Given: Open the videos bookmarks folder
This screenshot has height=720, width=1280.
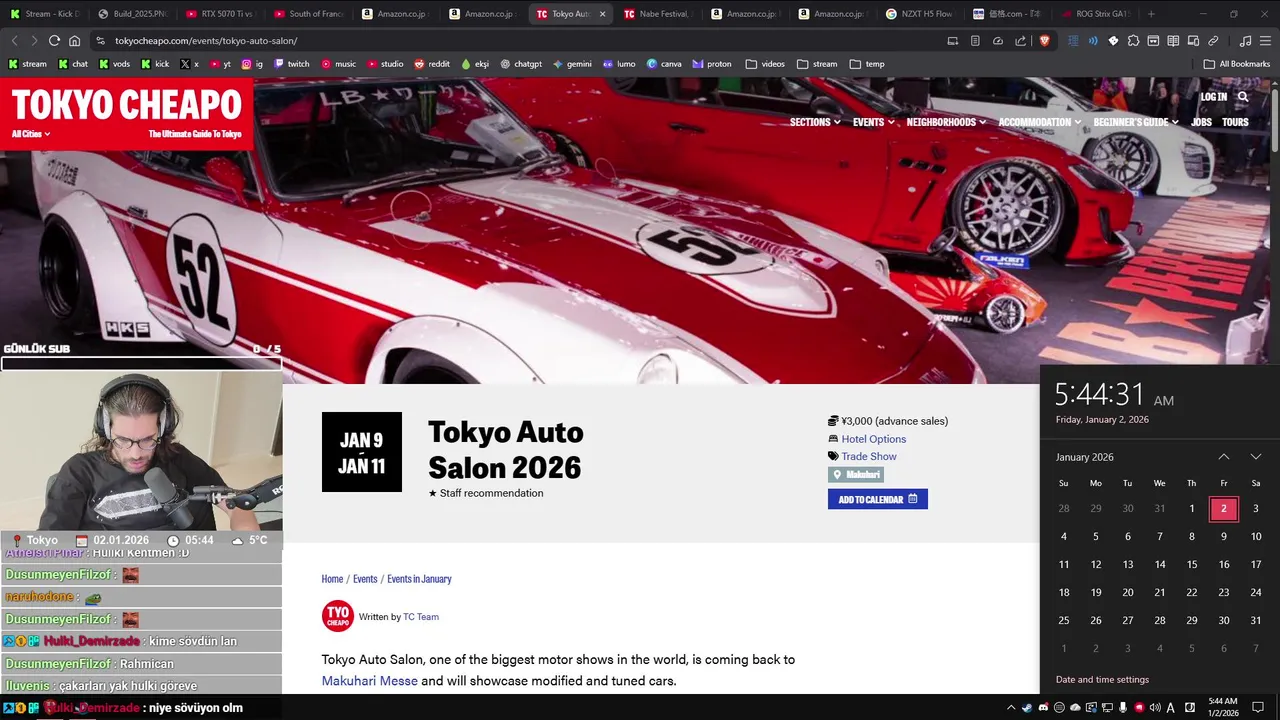Looking at the screenshot, I should click(765, 64).
